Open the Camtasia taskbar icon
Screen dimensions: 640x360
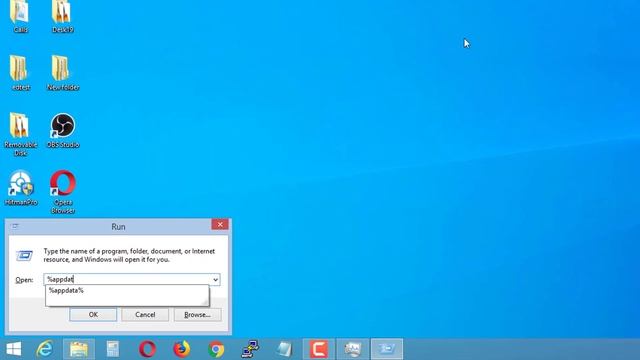click(x=319, y=349)
